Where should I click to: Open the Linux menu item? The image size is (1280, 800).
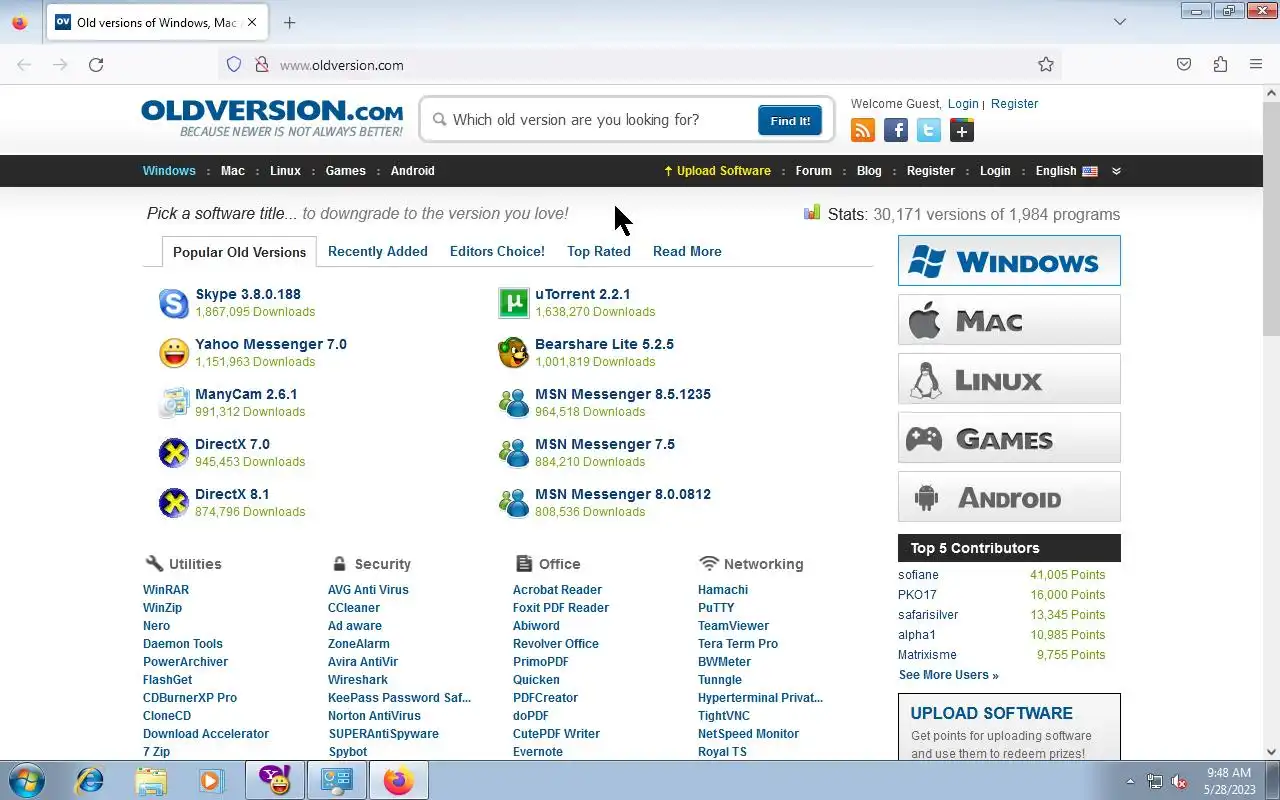click(285, 171)
